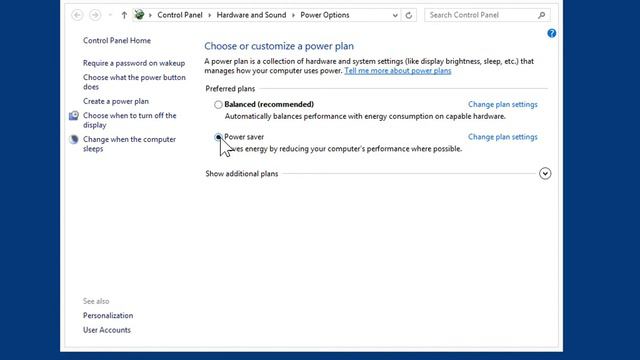Open User Accounts under See also
This screenshot has width=640, height=360.
107,330
